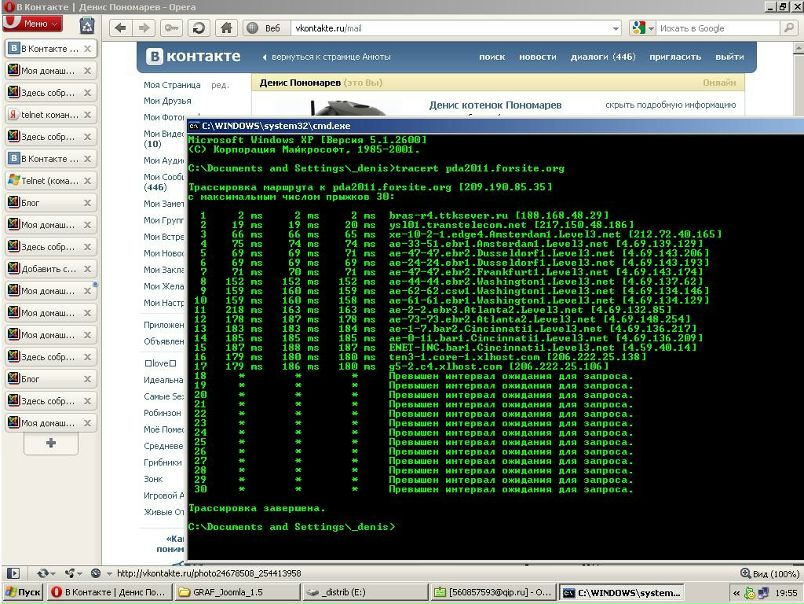Screen dimensions: 804x604
Task: Click the 'выйти' logout link
Action: pos(729,57)
